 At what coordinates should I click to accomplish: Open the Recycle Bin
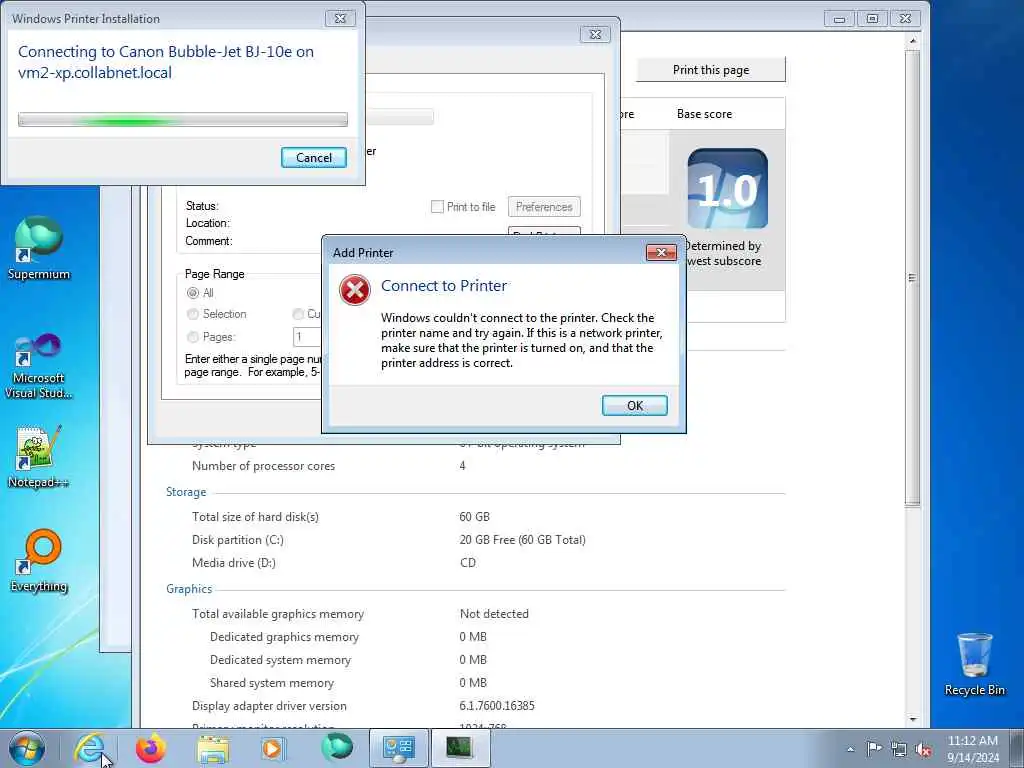click(x=974, y=664)
